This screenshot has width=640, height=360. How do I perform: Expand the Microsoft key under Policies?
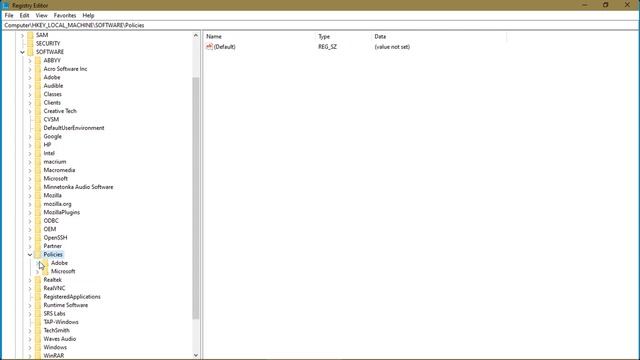pyautogui.click(x=38, y=271)
